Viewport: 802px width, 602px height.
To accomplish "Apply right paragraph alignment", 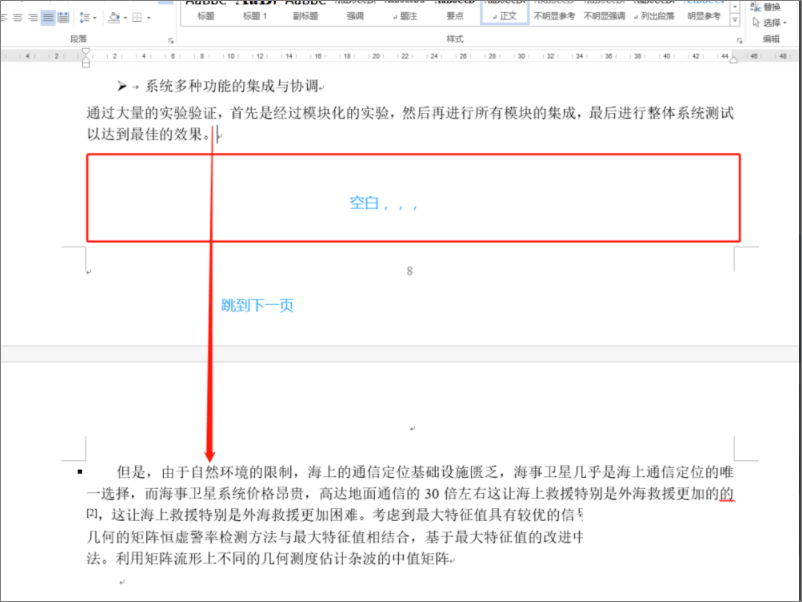I will pyautogui.click(x=32, y=17).
